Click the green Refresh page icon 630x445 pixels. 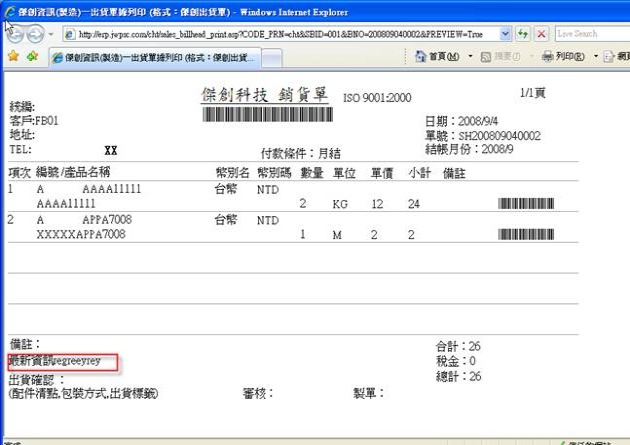tap(522, 33)
